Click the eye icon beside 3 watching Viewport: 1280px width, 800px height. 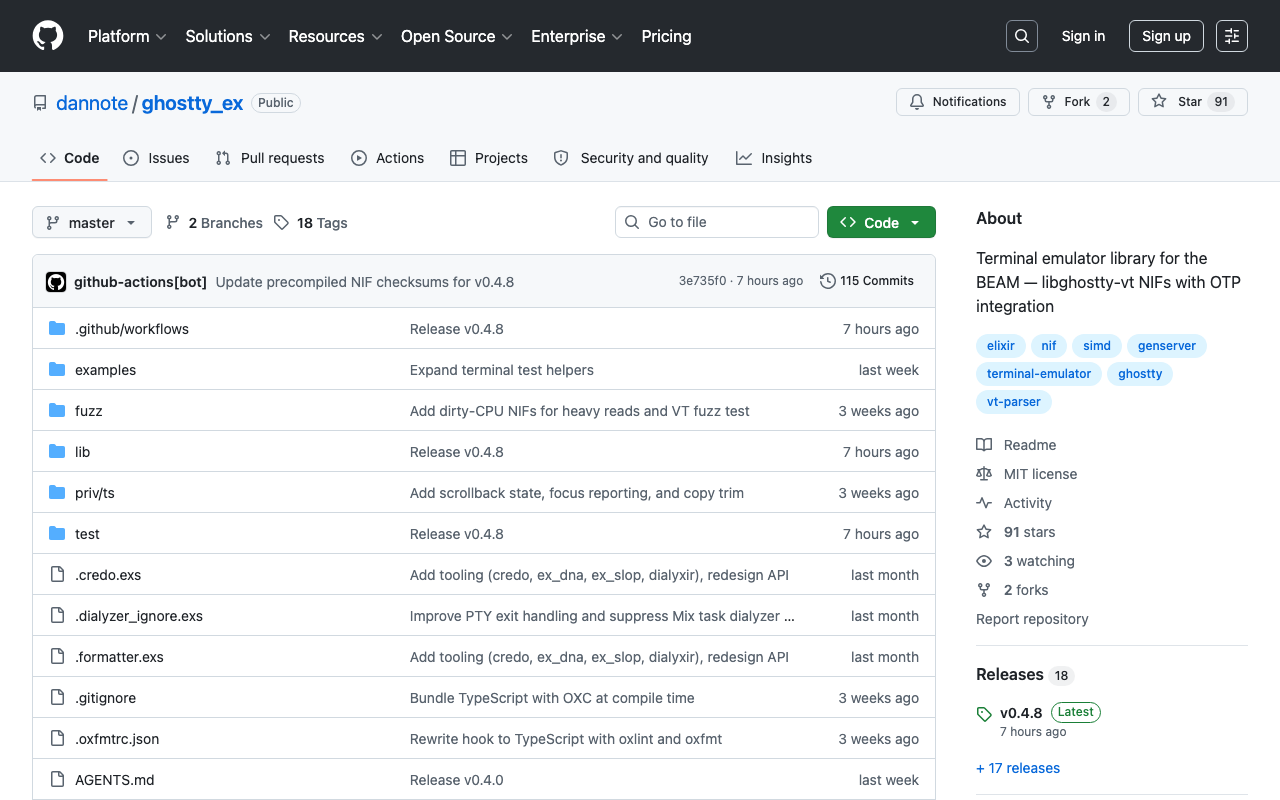click(x=984, y=561)
